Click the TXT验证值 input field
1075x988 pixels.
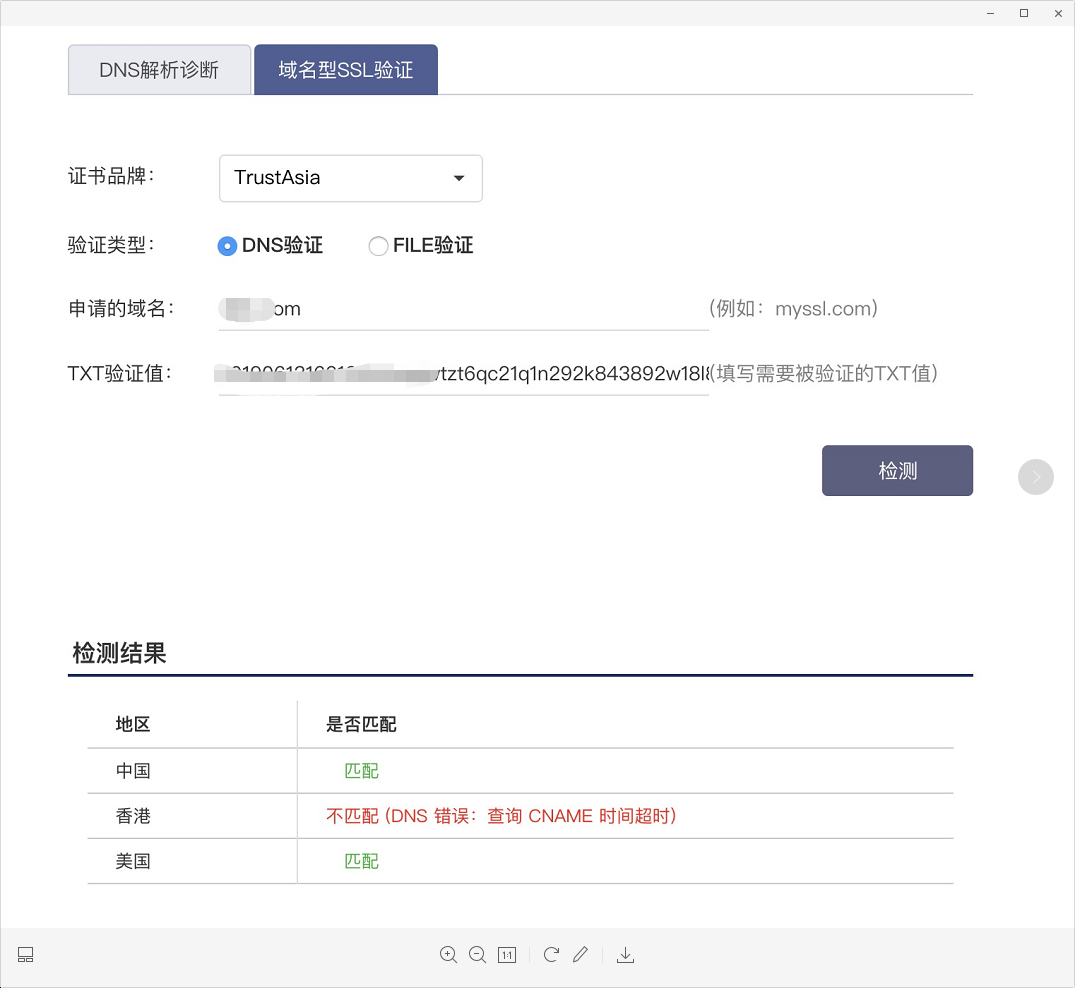(460, 373)
